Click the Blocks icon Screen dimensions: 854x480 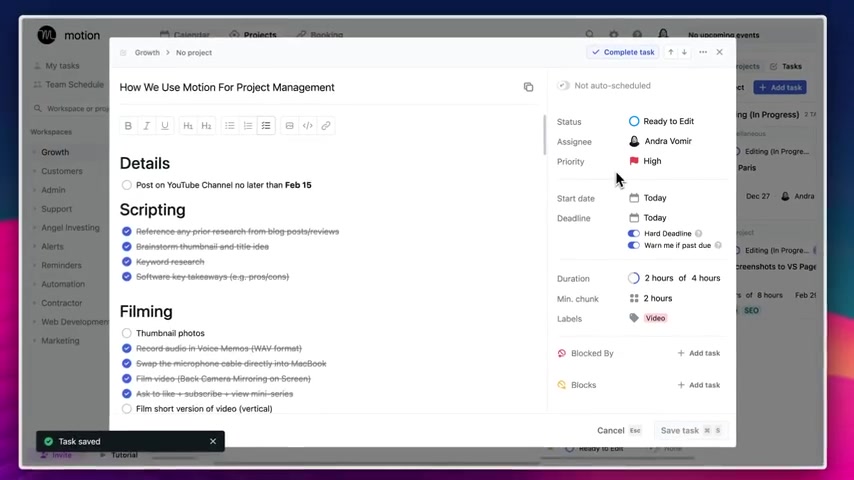pyautogui.click(x=562, y=385)
